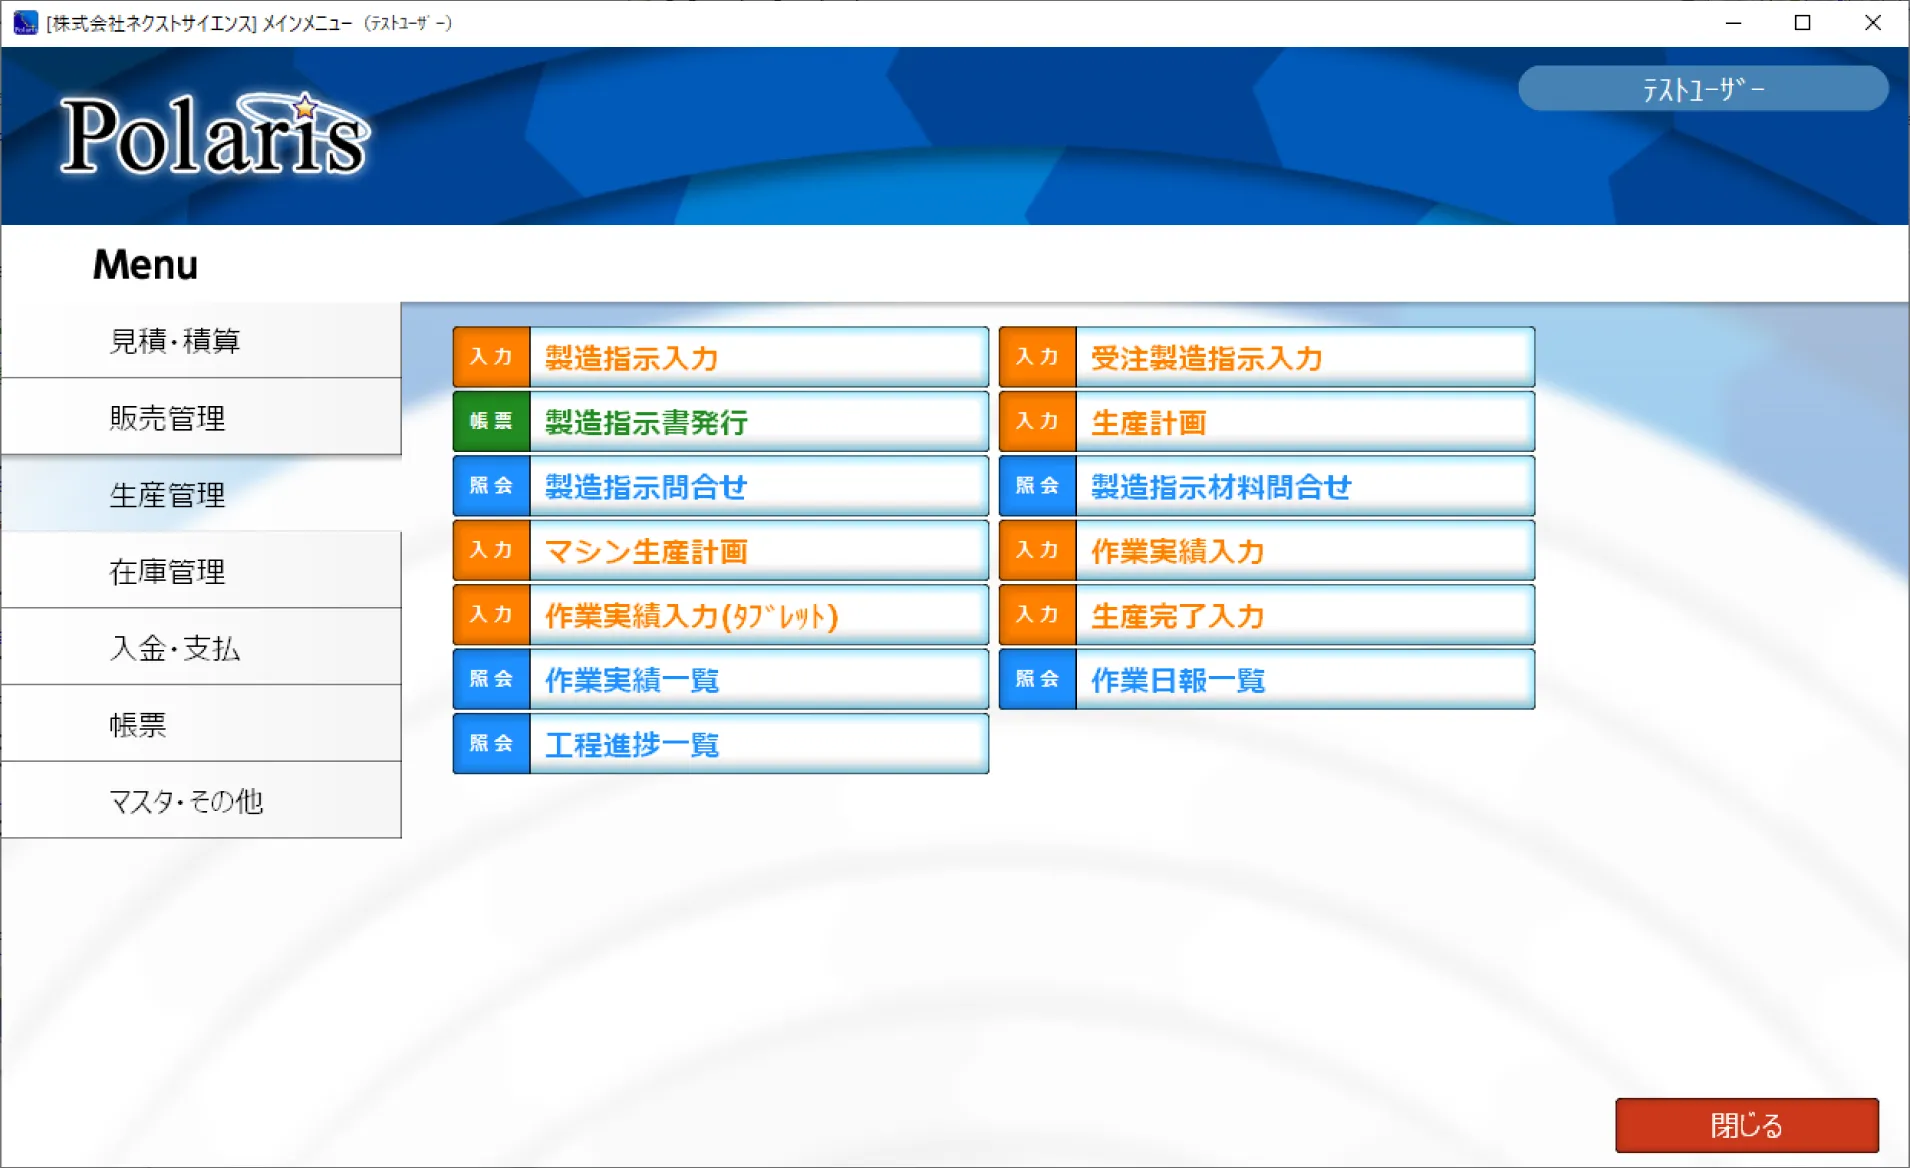Open 受注製造指示入力 entry screen
Screen dimensions: 1910x1168
coord(1267,357)
